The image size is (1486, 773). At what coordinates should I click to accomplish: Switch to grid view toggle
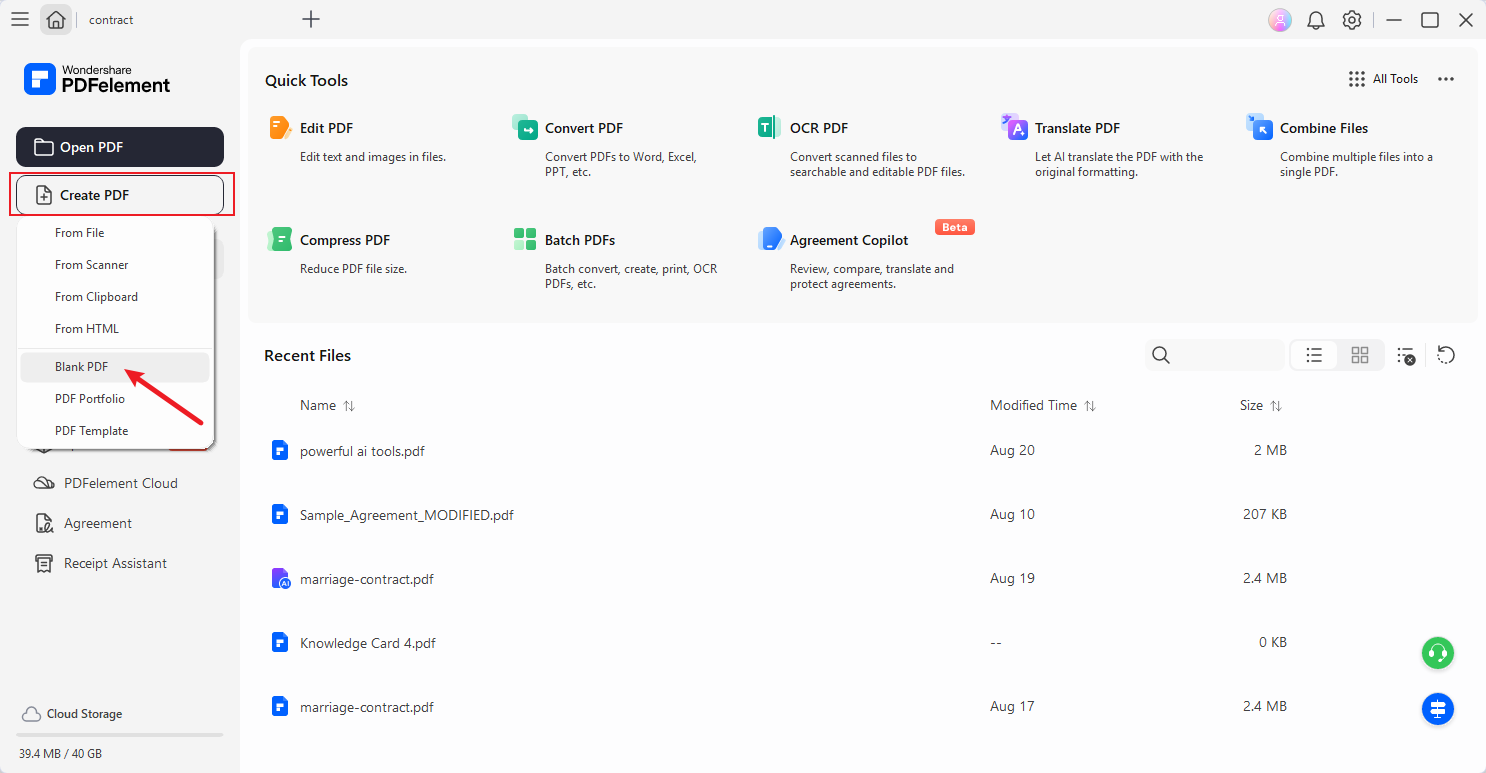[x=1360, y=355]
